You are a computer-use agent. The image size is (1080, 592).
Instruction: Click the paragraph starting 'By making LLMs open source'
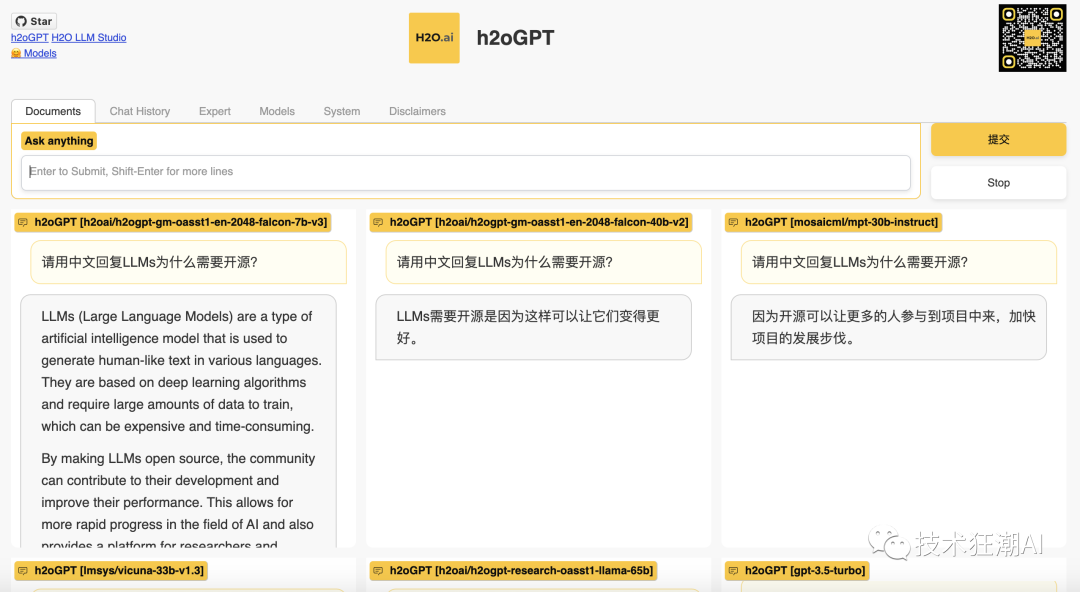[178, 502]
